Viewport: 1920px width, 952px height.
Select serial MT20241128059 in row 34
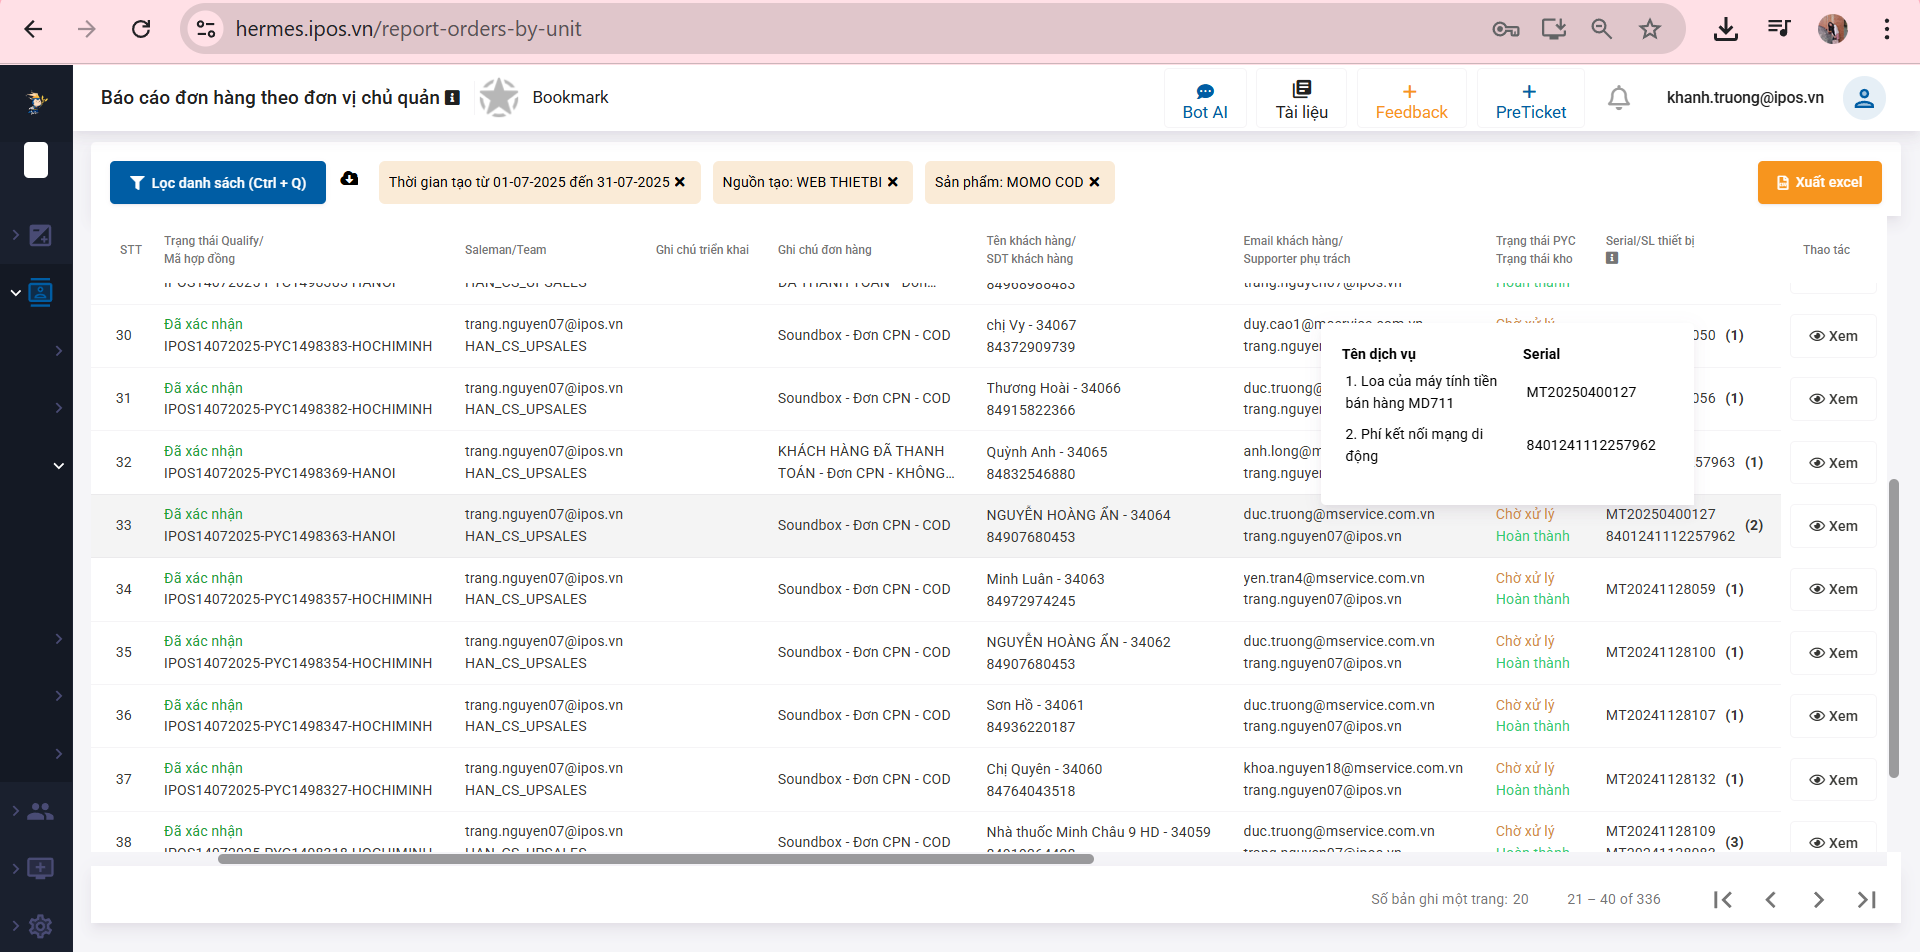(1661, 589)
